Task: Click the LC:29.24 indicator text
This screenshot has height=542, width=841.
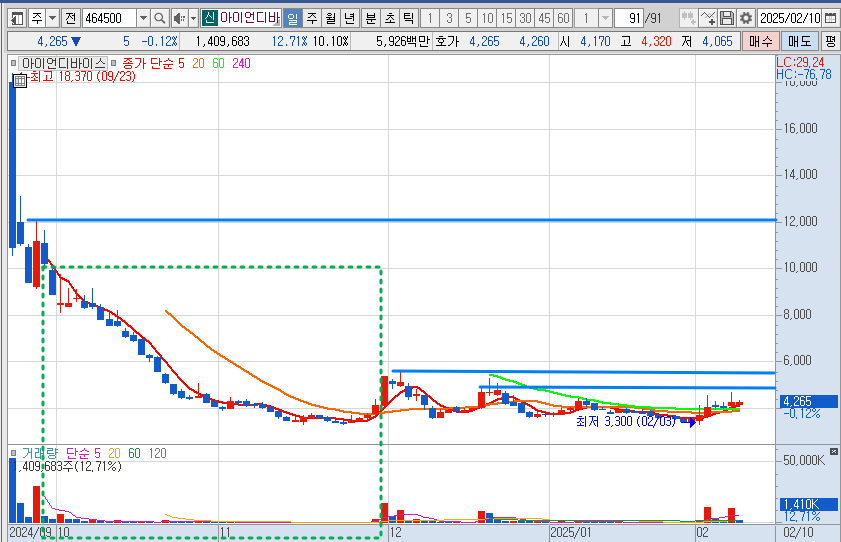Action: tap(800, 62)
